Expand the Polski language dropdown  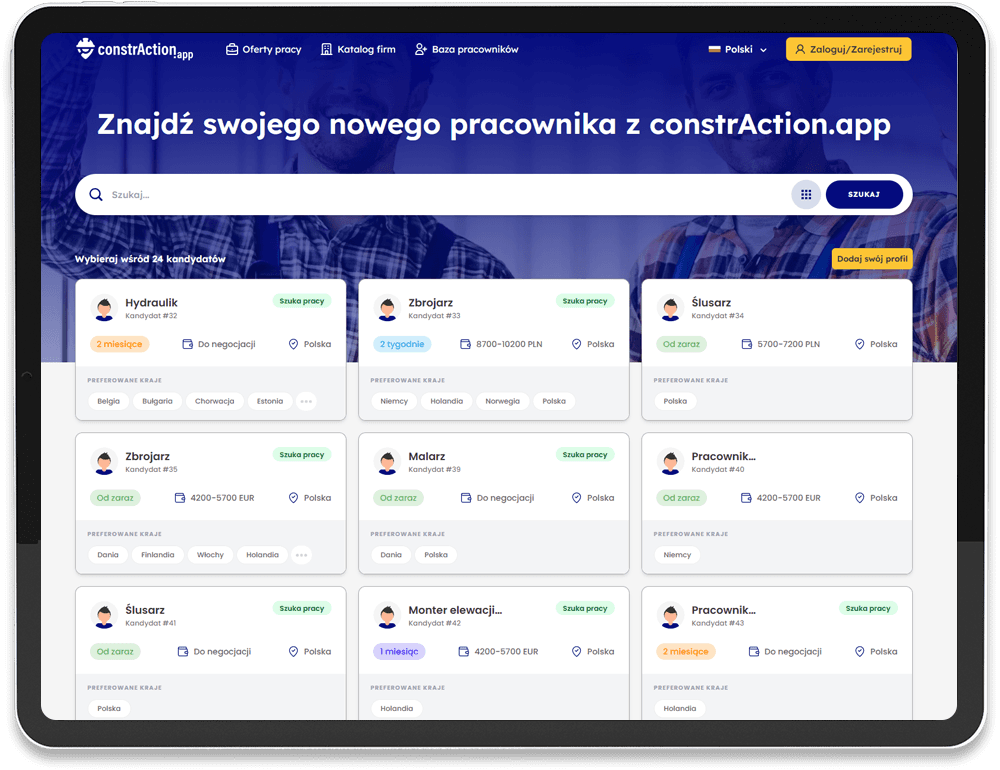click(x=738, y=49)
